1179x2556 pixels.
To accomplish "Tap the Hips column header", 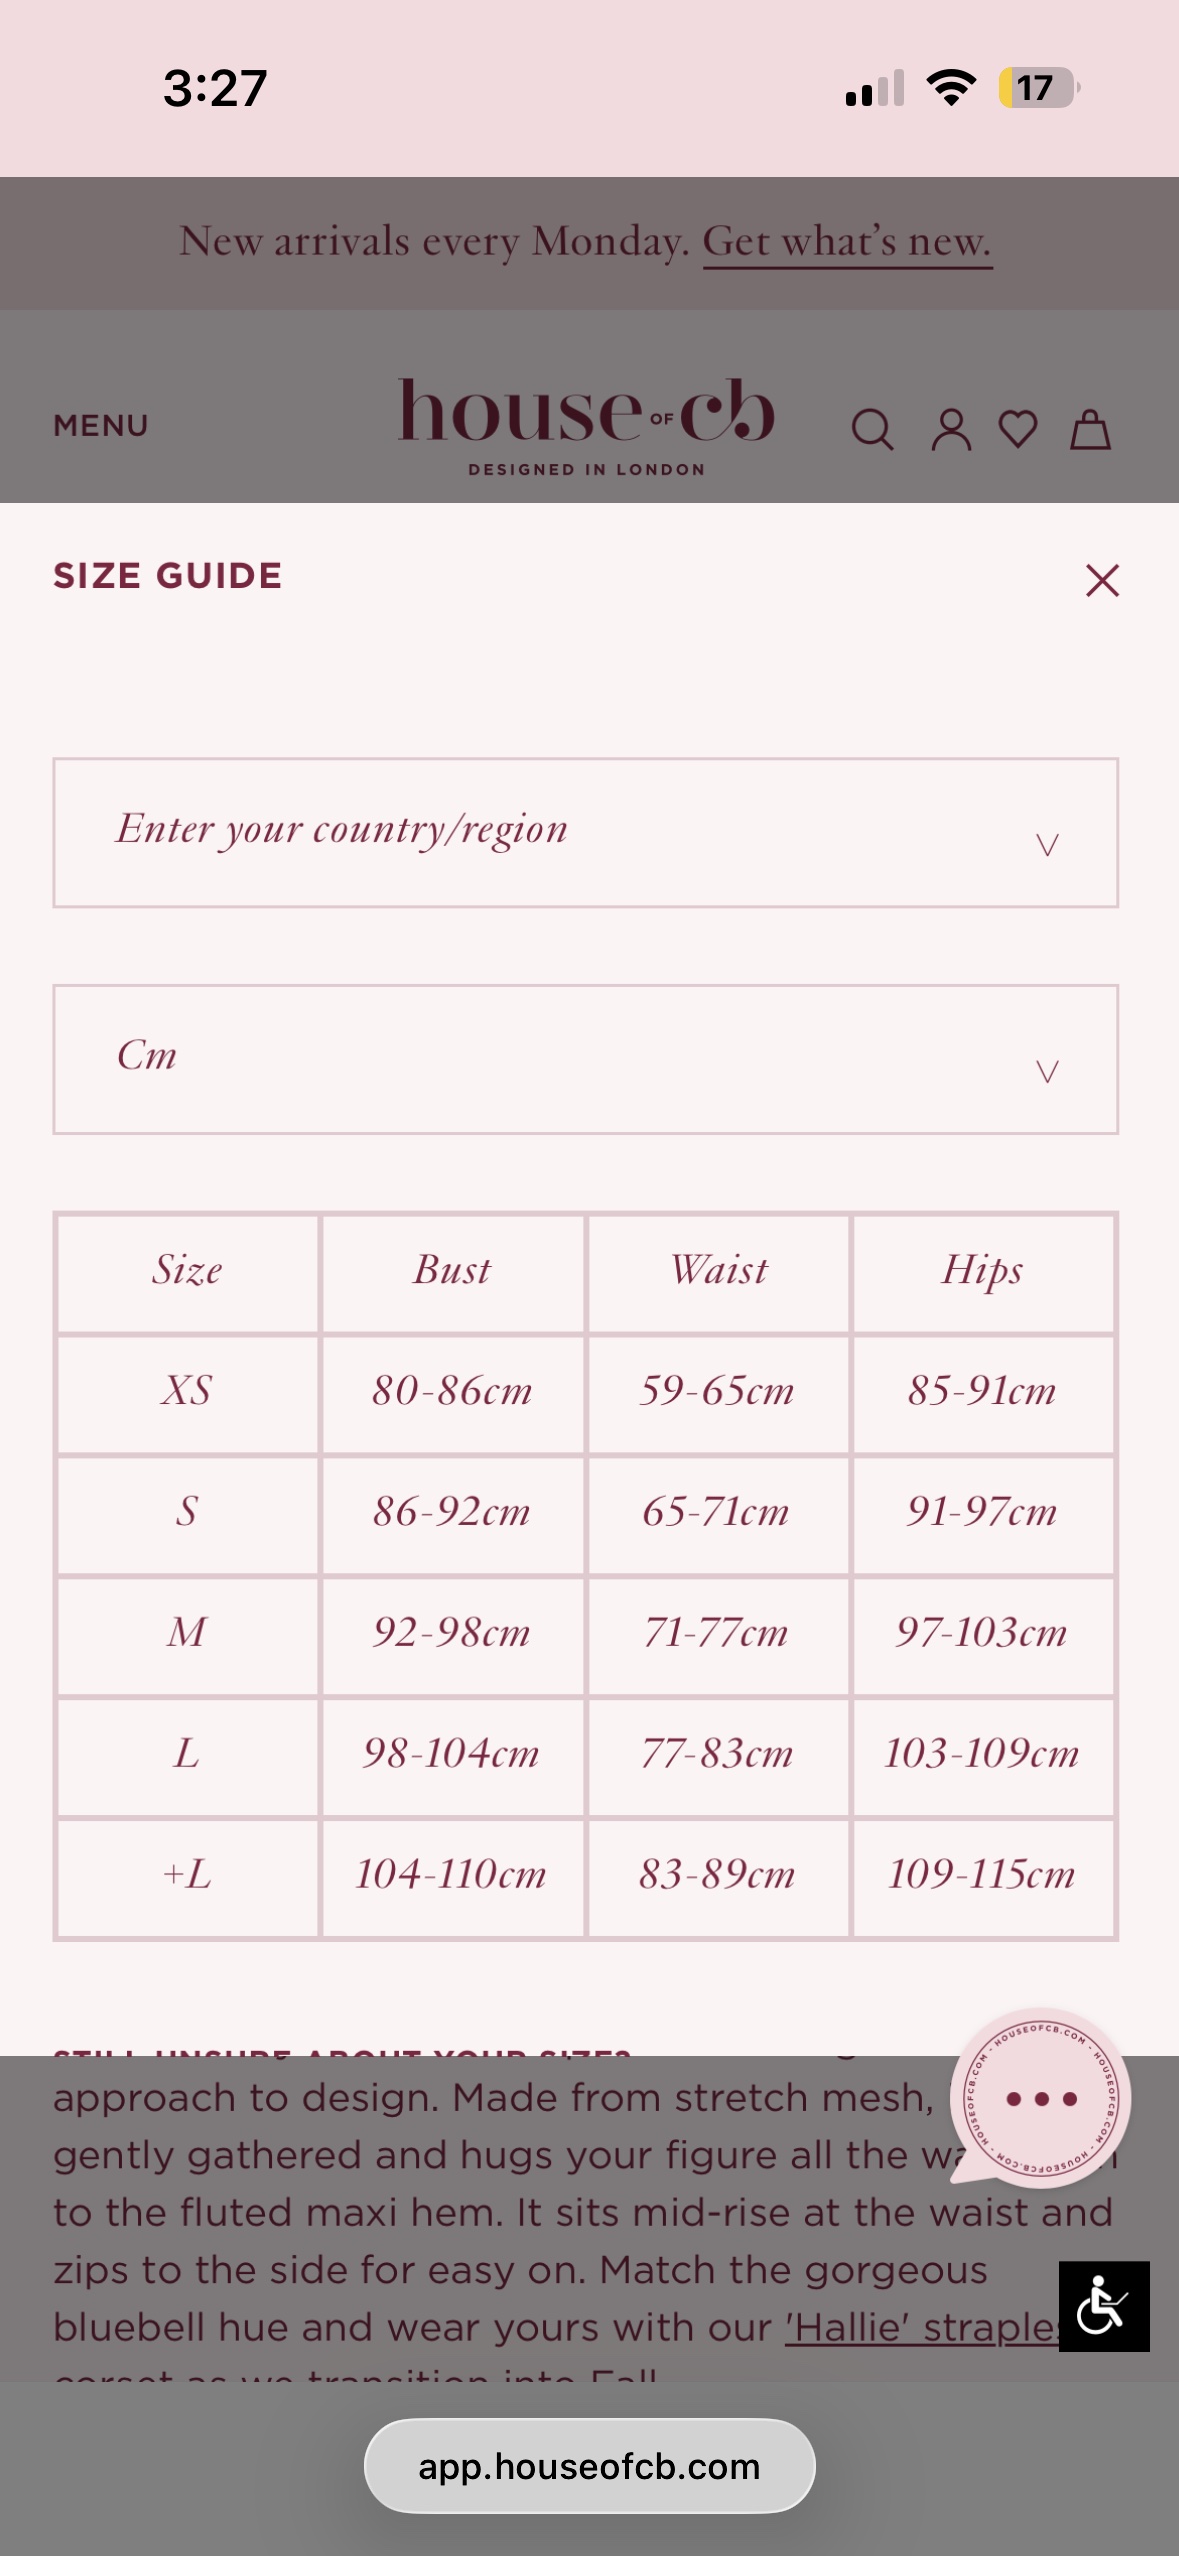I will pos(982,1271).
